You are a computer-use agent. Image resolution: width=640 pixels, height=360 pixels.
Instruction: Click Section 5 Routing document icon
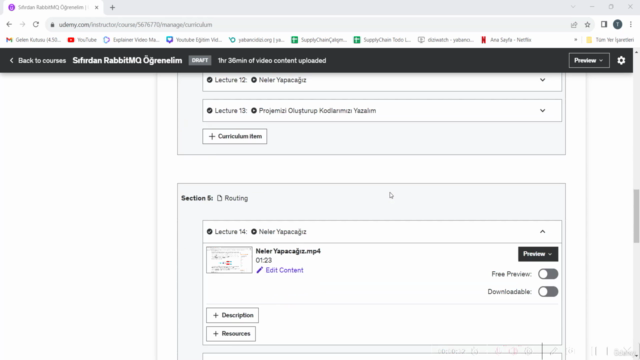pos(220,198)
